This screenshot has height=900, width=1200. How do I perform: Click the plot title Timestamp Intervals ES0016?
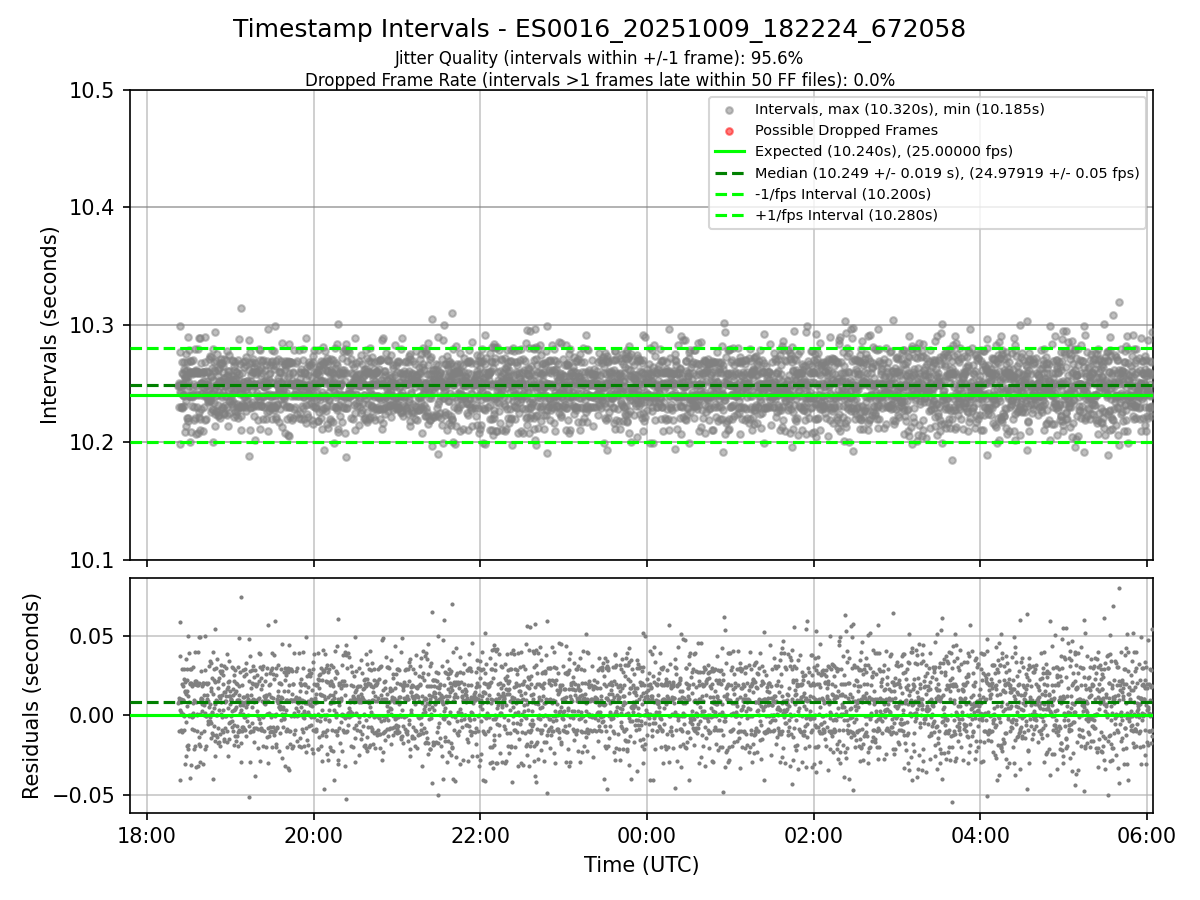click(x=599, y=29)
